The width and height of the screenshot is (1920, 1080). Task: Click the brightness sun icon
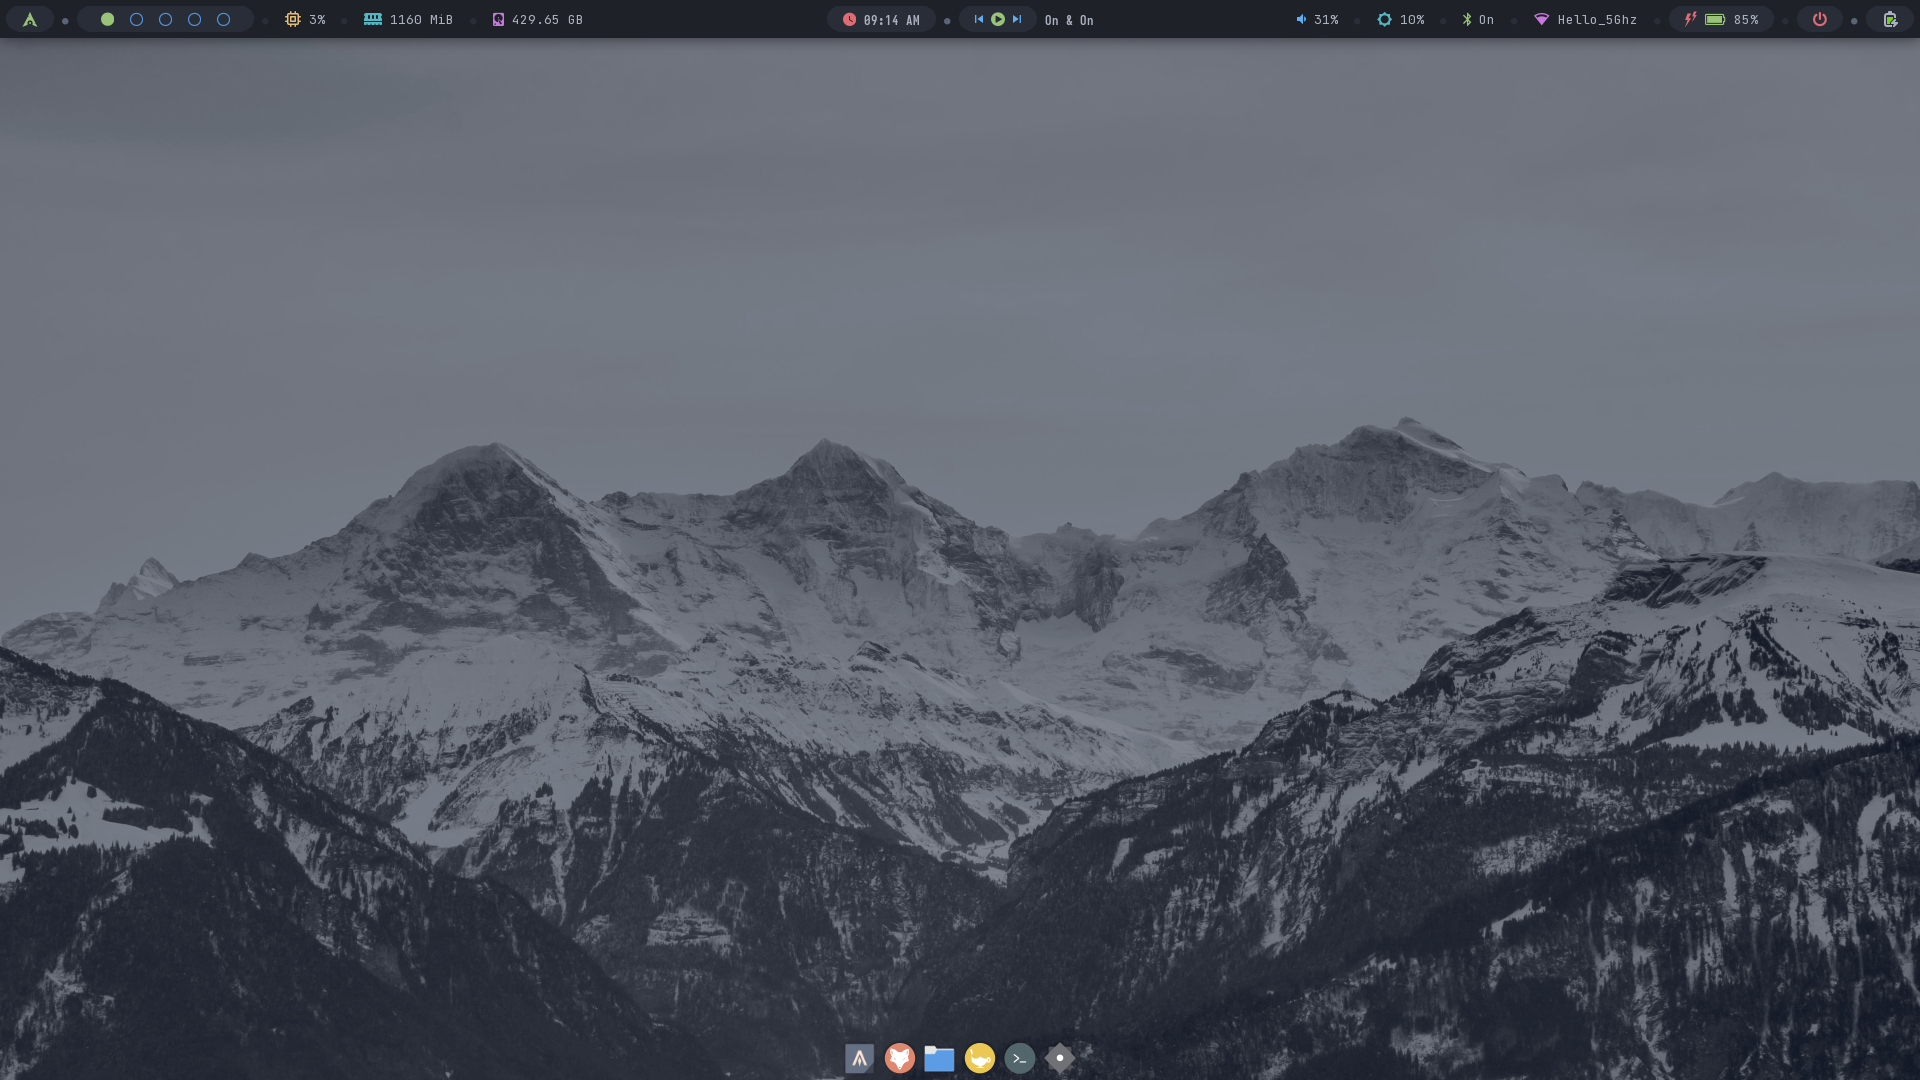(1384, 19)
